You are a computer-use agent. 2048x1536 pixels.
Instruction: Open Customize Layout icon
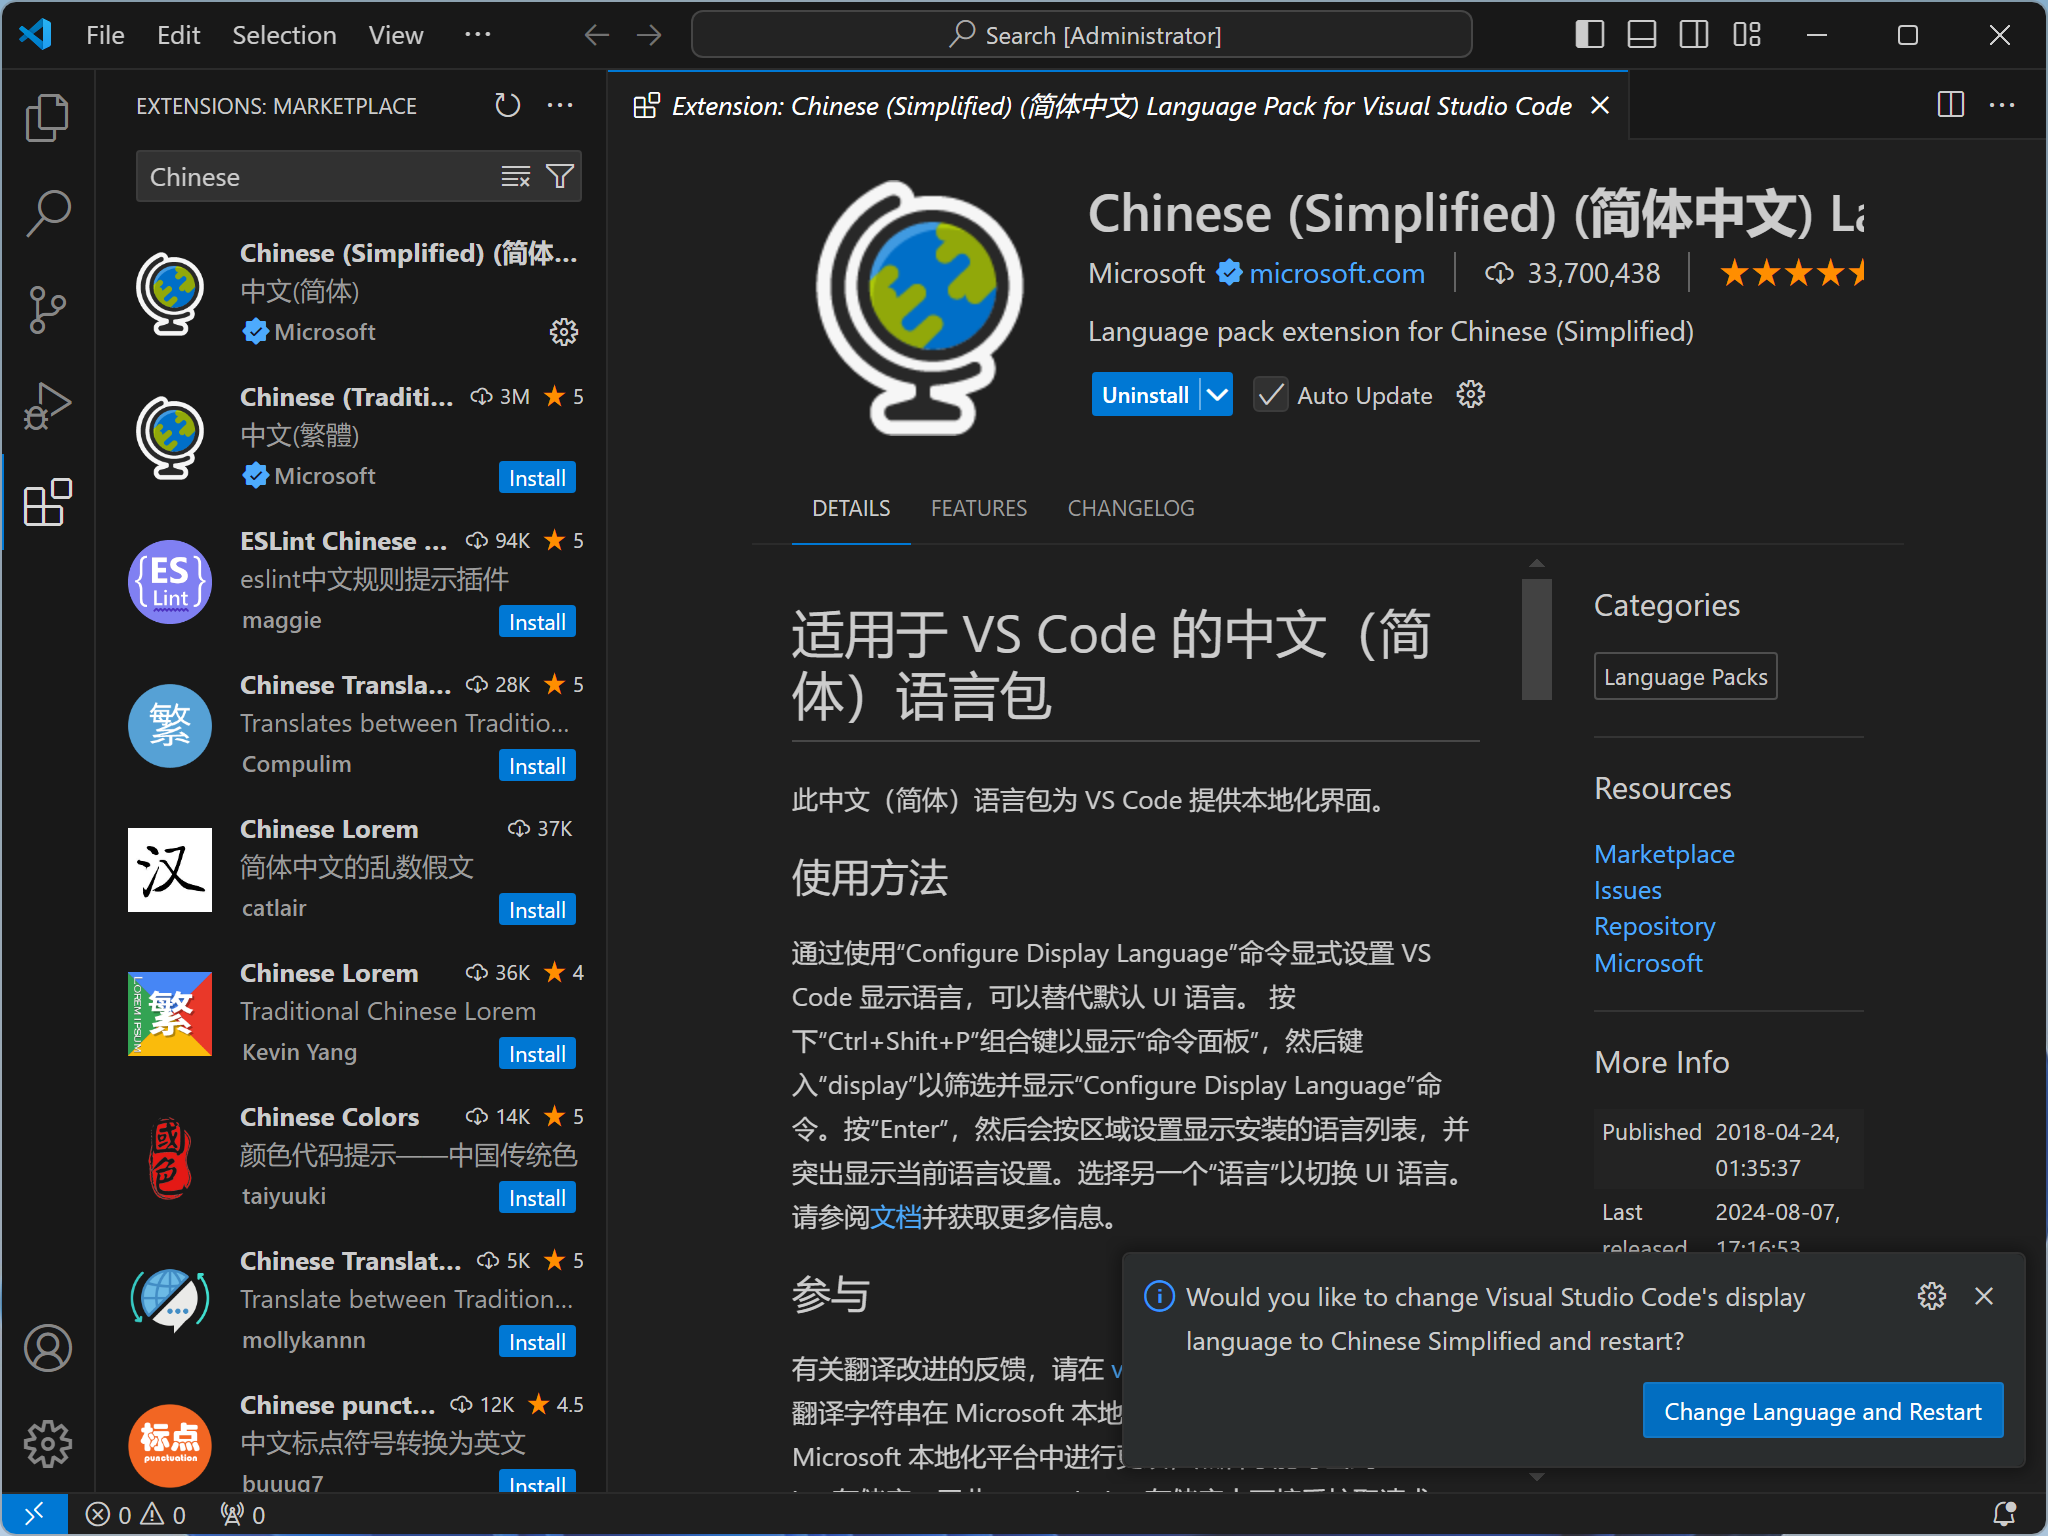click(x=1746, y=35)
